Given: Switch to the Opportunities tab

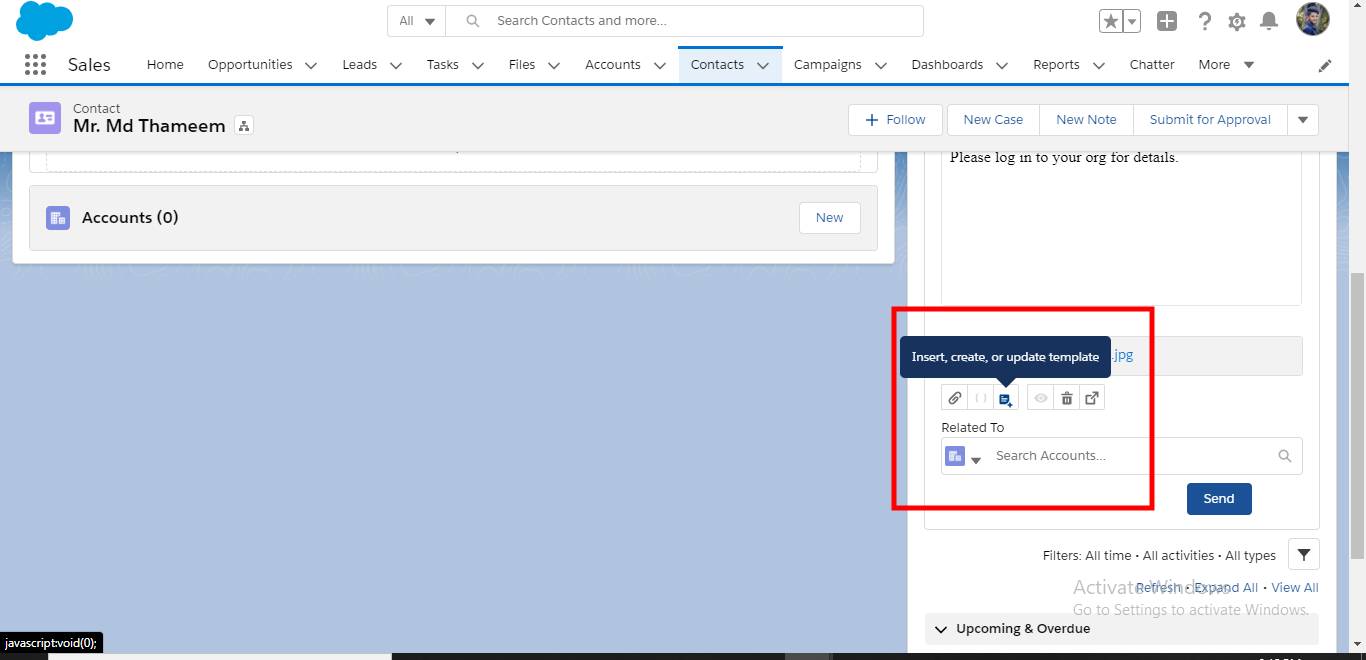Looking at the screenshot, I should click(x=249, y=64).
